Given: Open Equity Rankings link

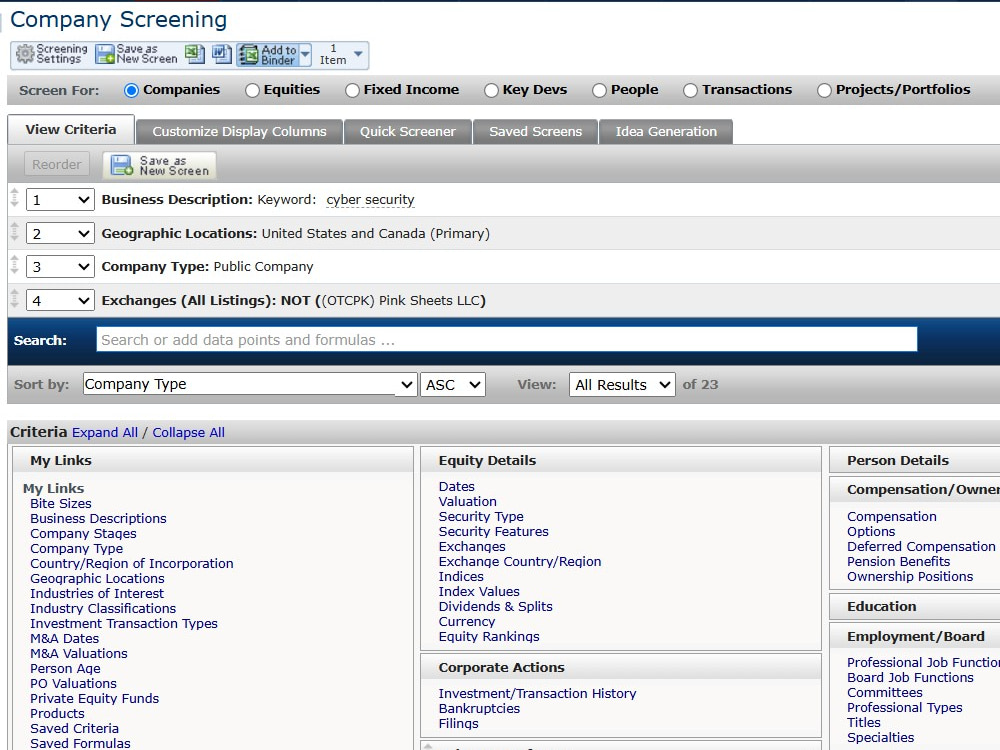Looking at the screenshot, I should [x=489, y=636].
